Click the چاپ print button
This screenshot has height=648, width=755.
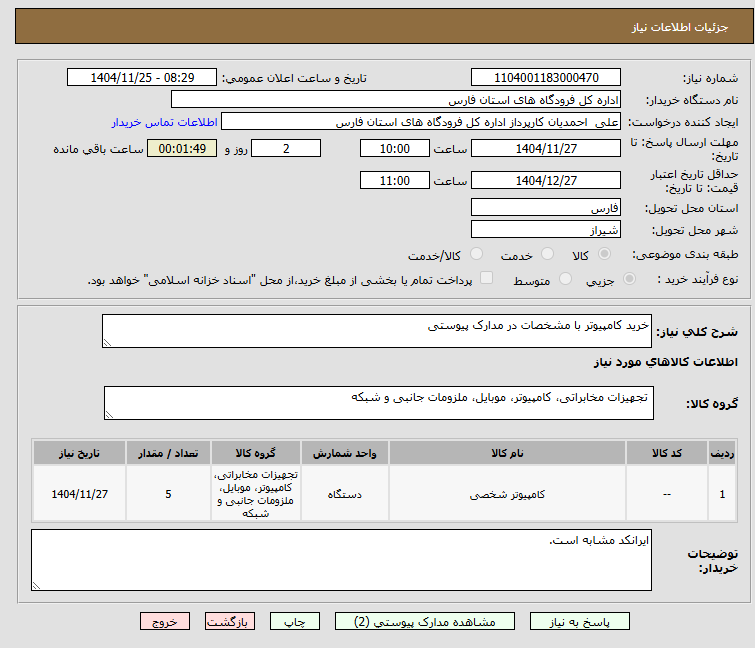tap(295, 622)
